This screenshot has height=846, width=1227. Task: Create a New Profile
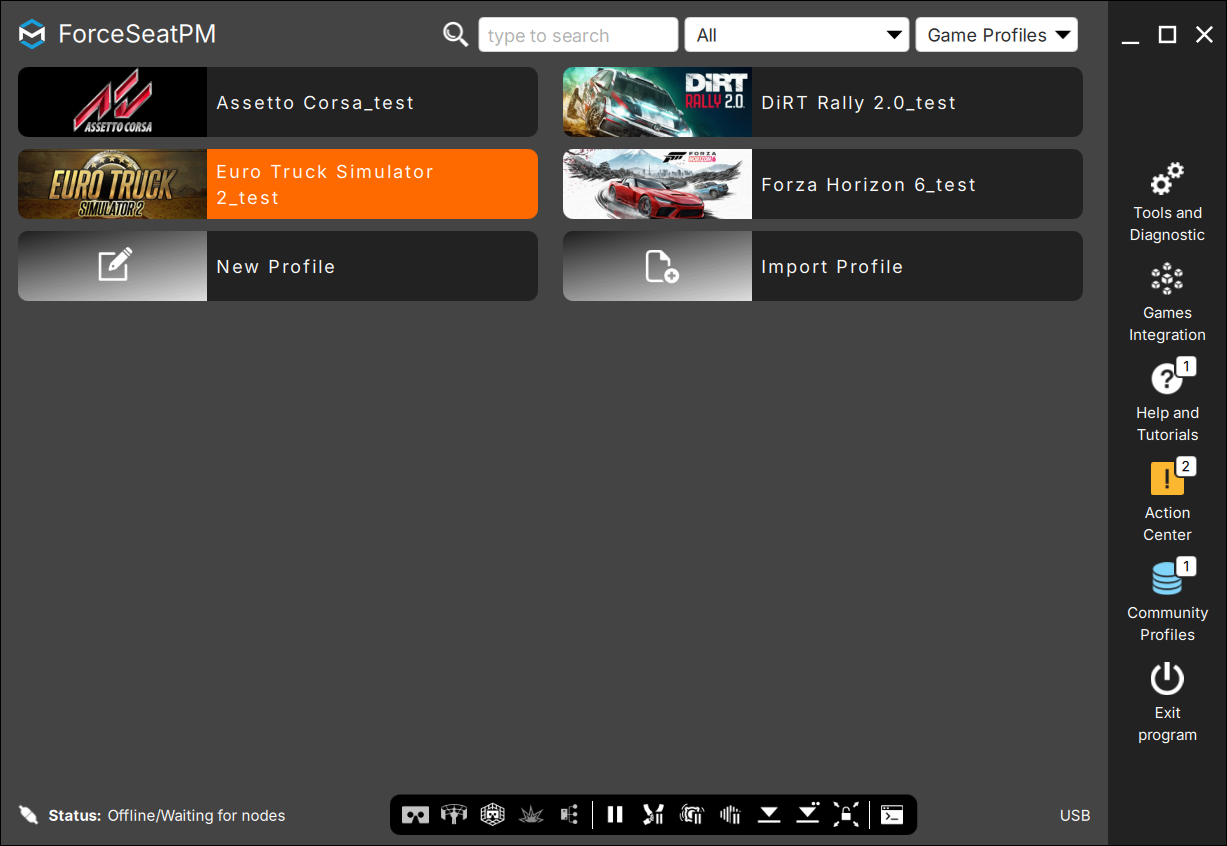coord(278,266)
